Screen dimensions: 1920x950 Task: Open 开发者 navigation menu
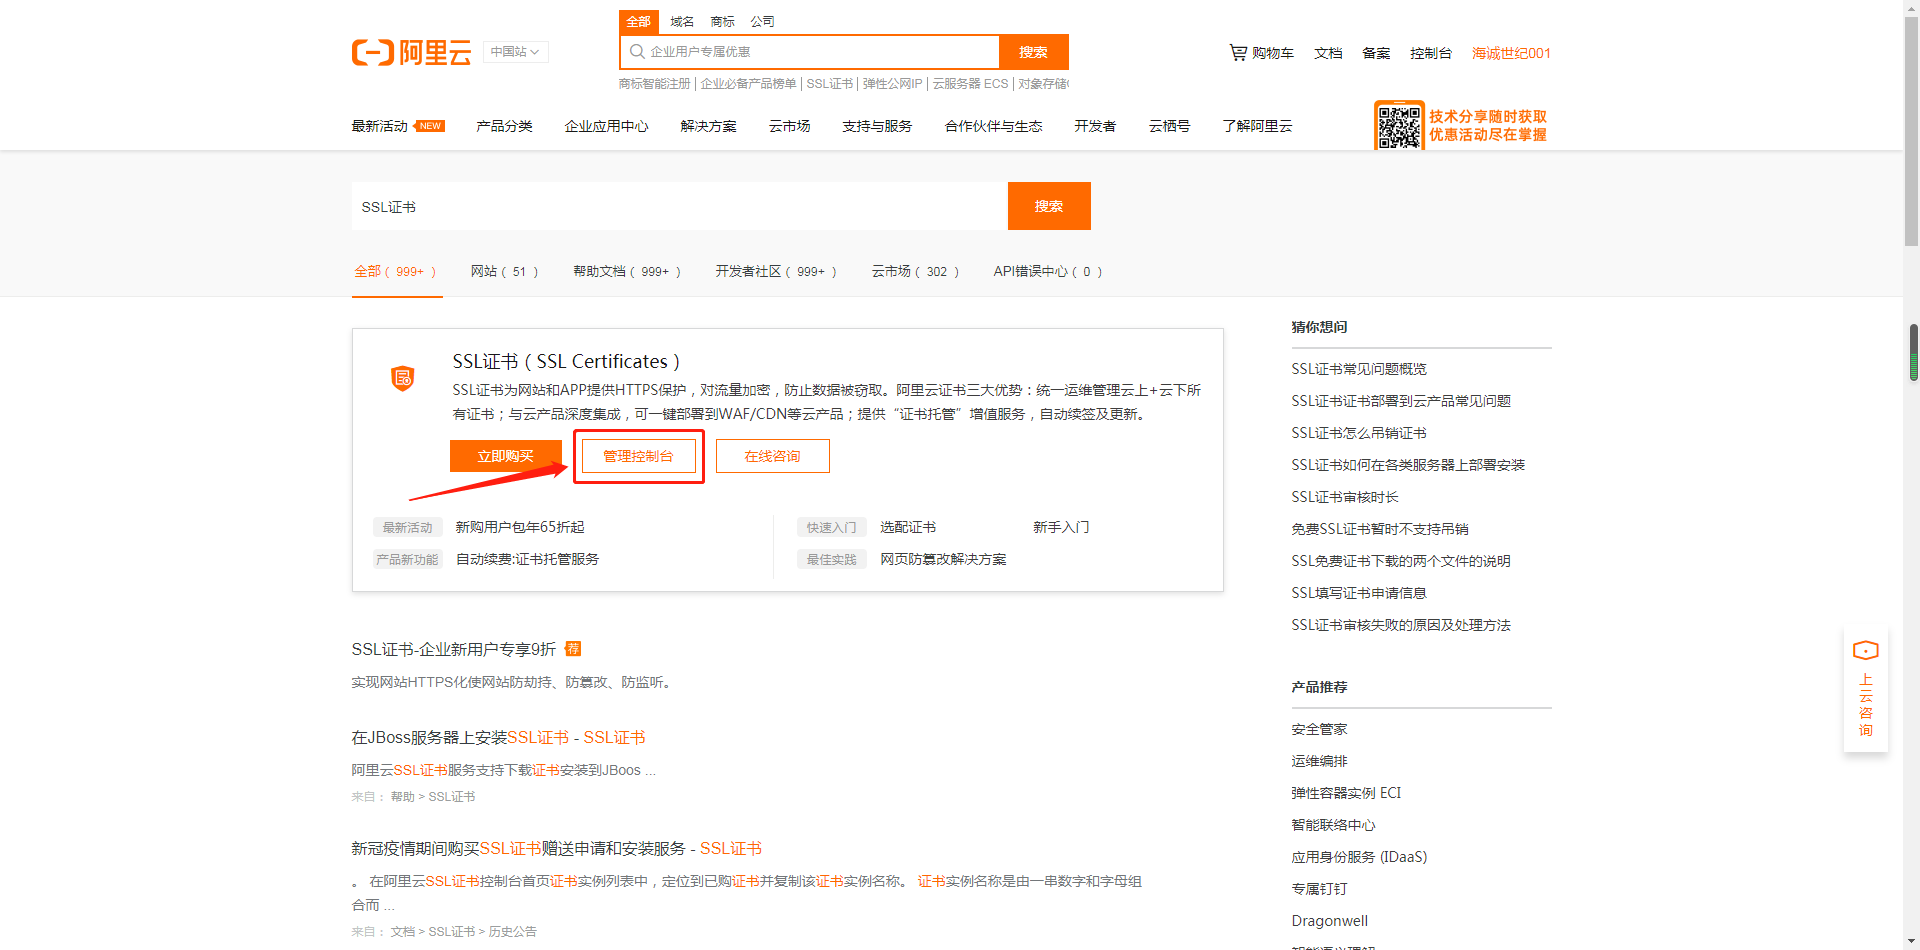[x=1095, y=126]
